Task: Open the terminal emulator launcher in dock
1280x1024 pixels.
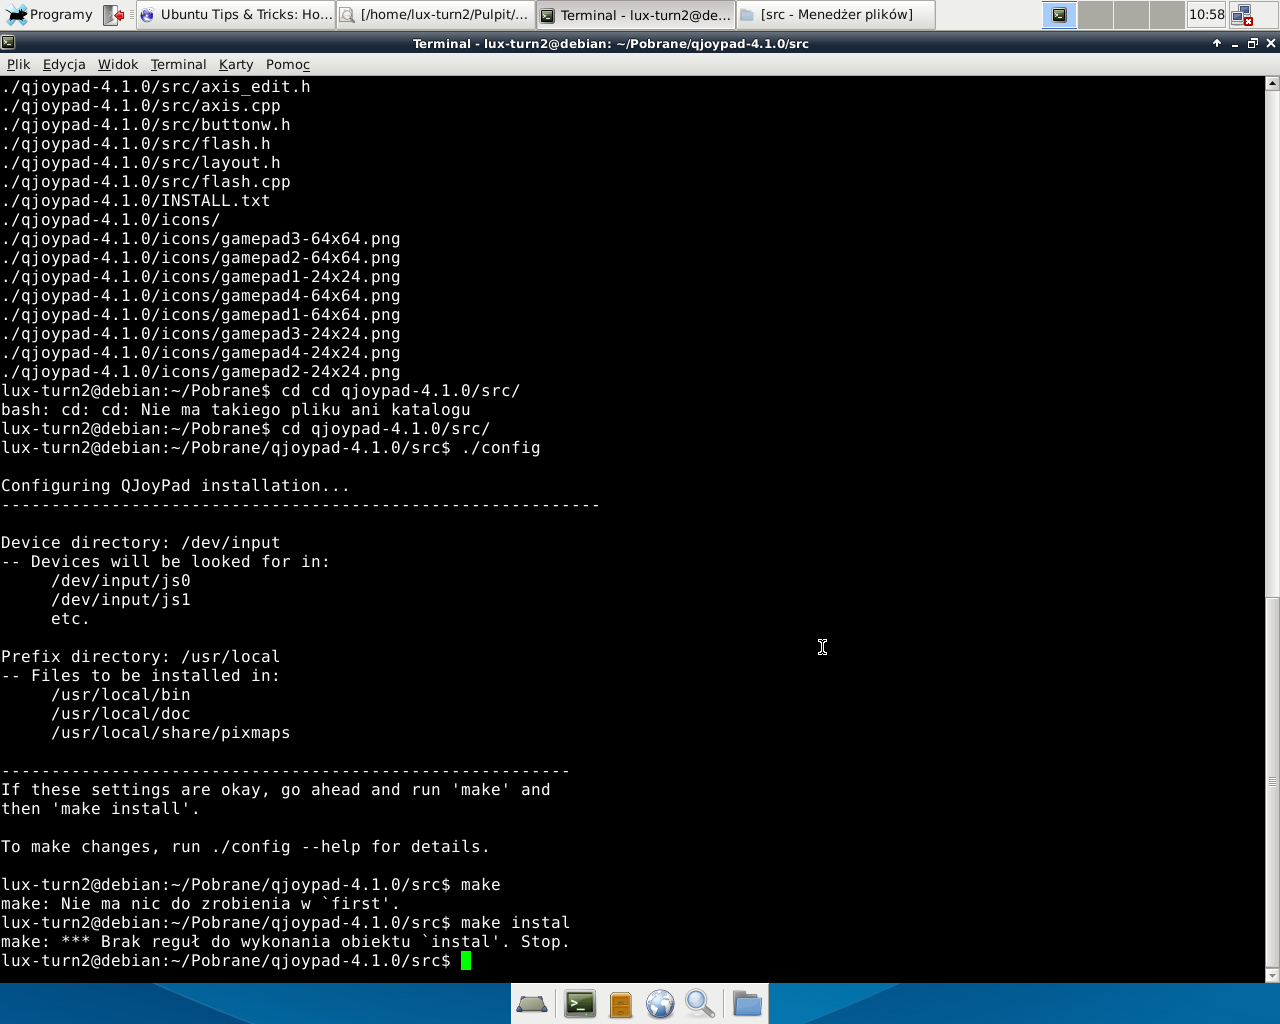Action: 580,1004
